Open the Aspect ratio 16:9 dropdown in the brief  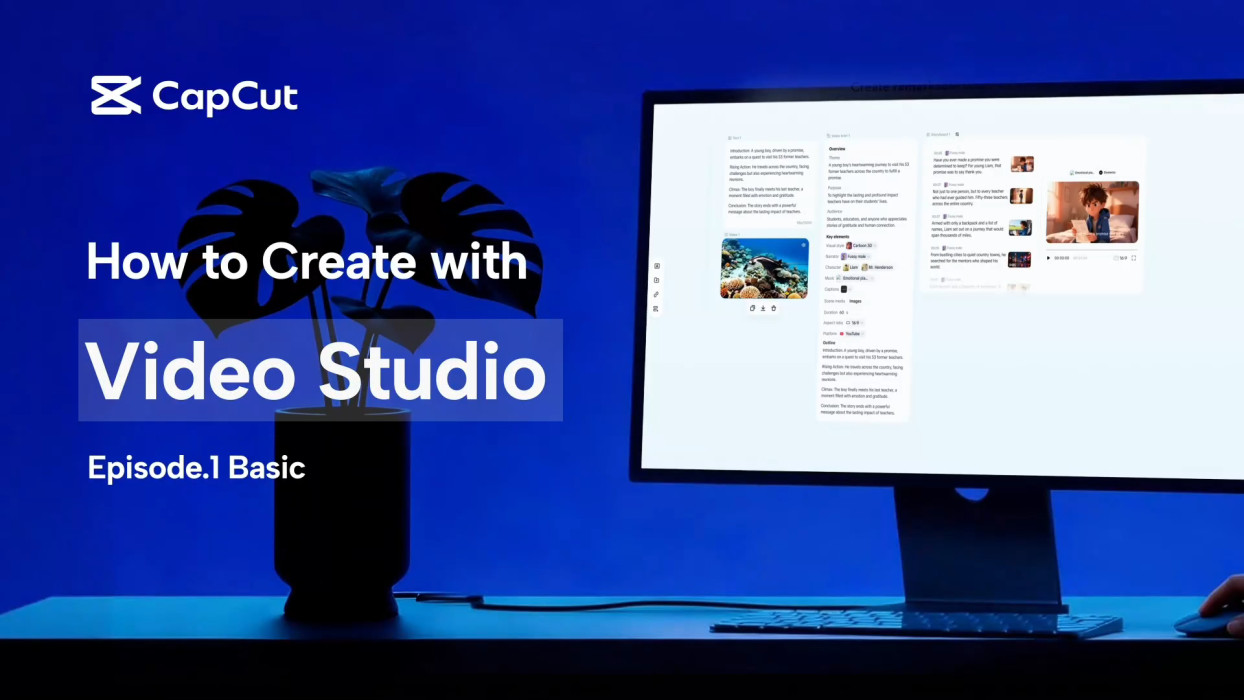click(x=855, y=322)
